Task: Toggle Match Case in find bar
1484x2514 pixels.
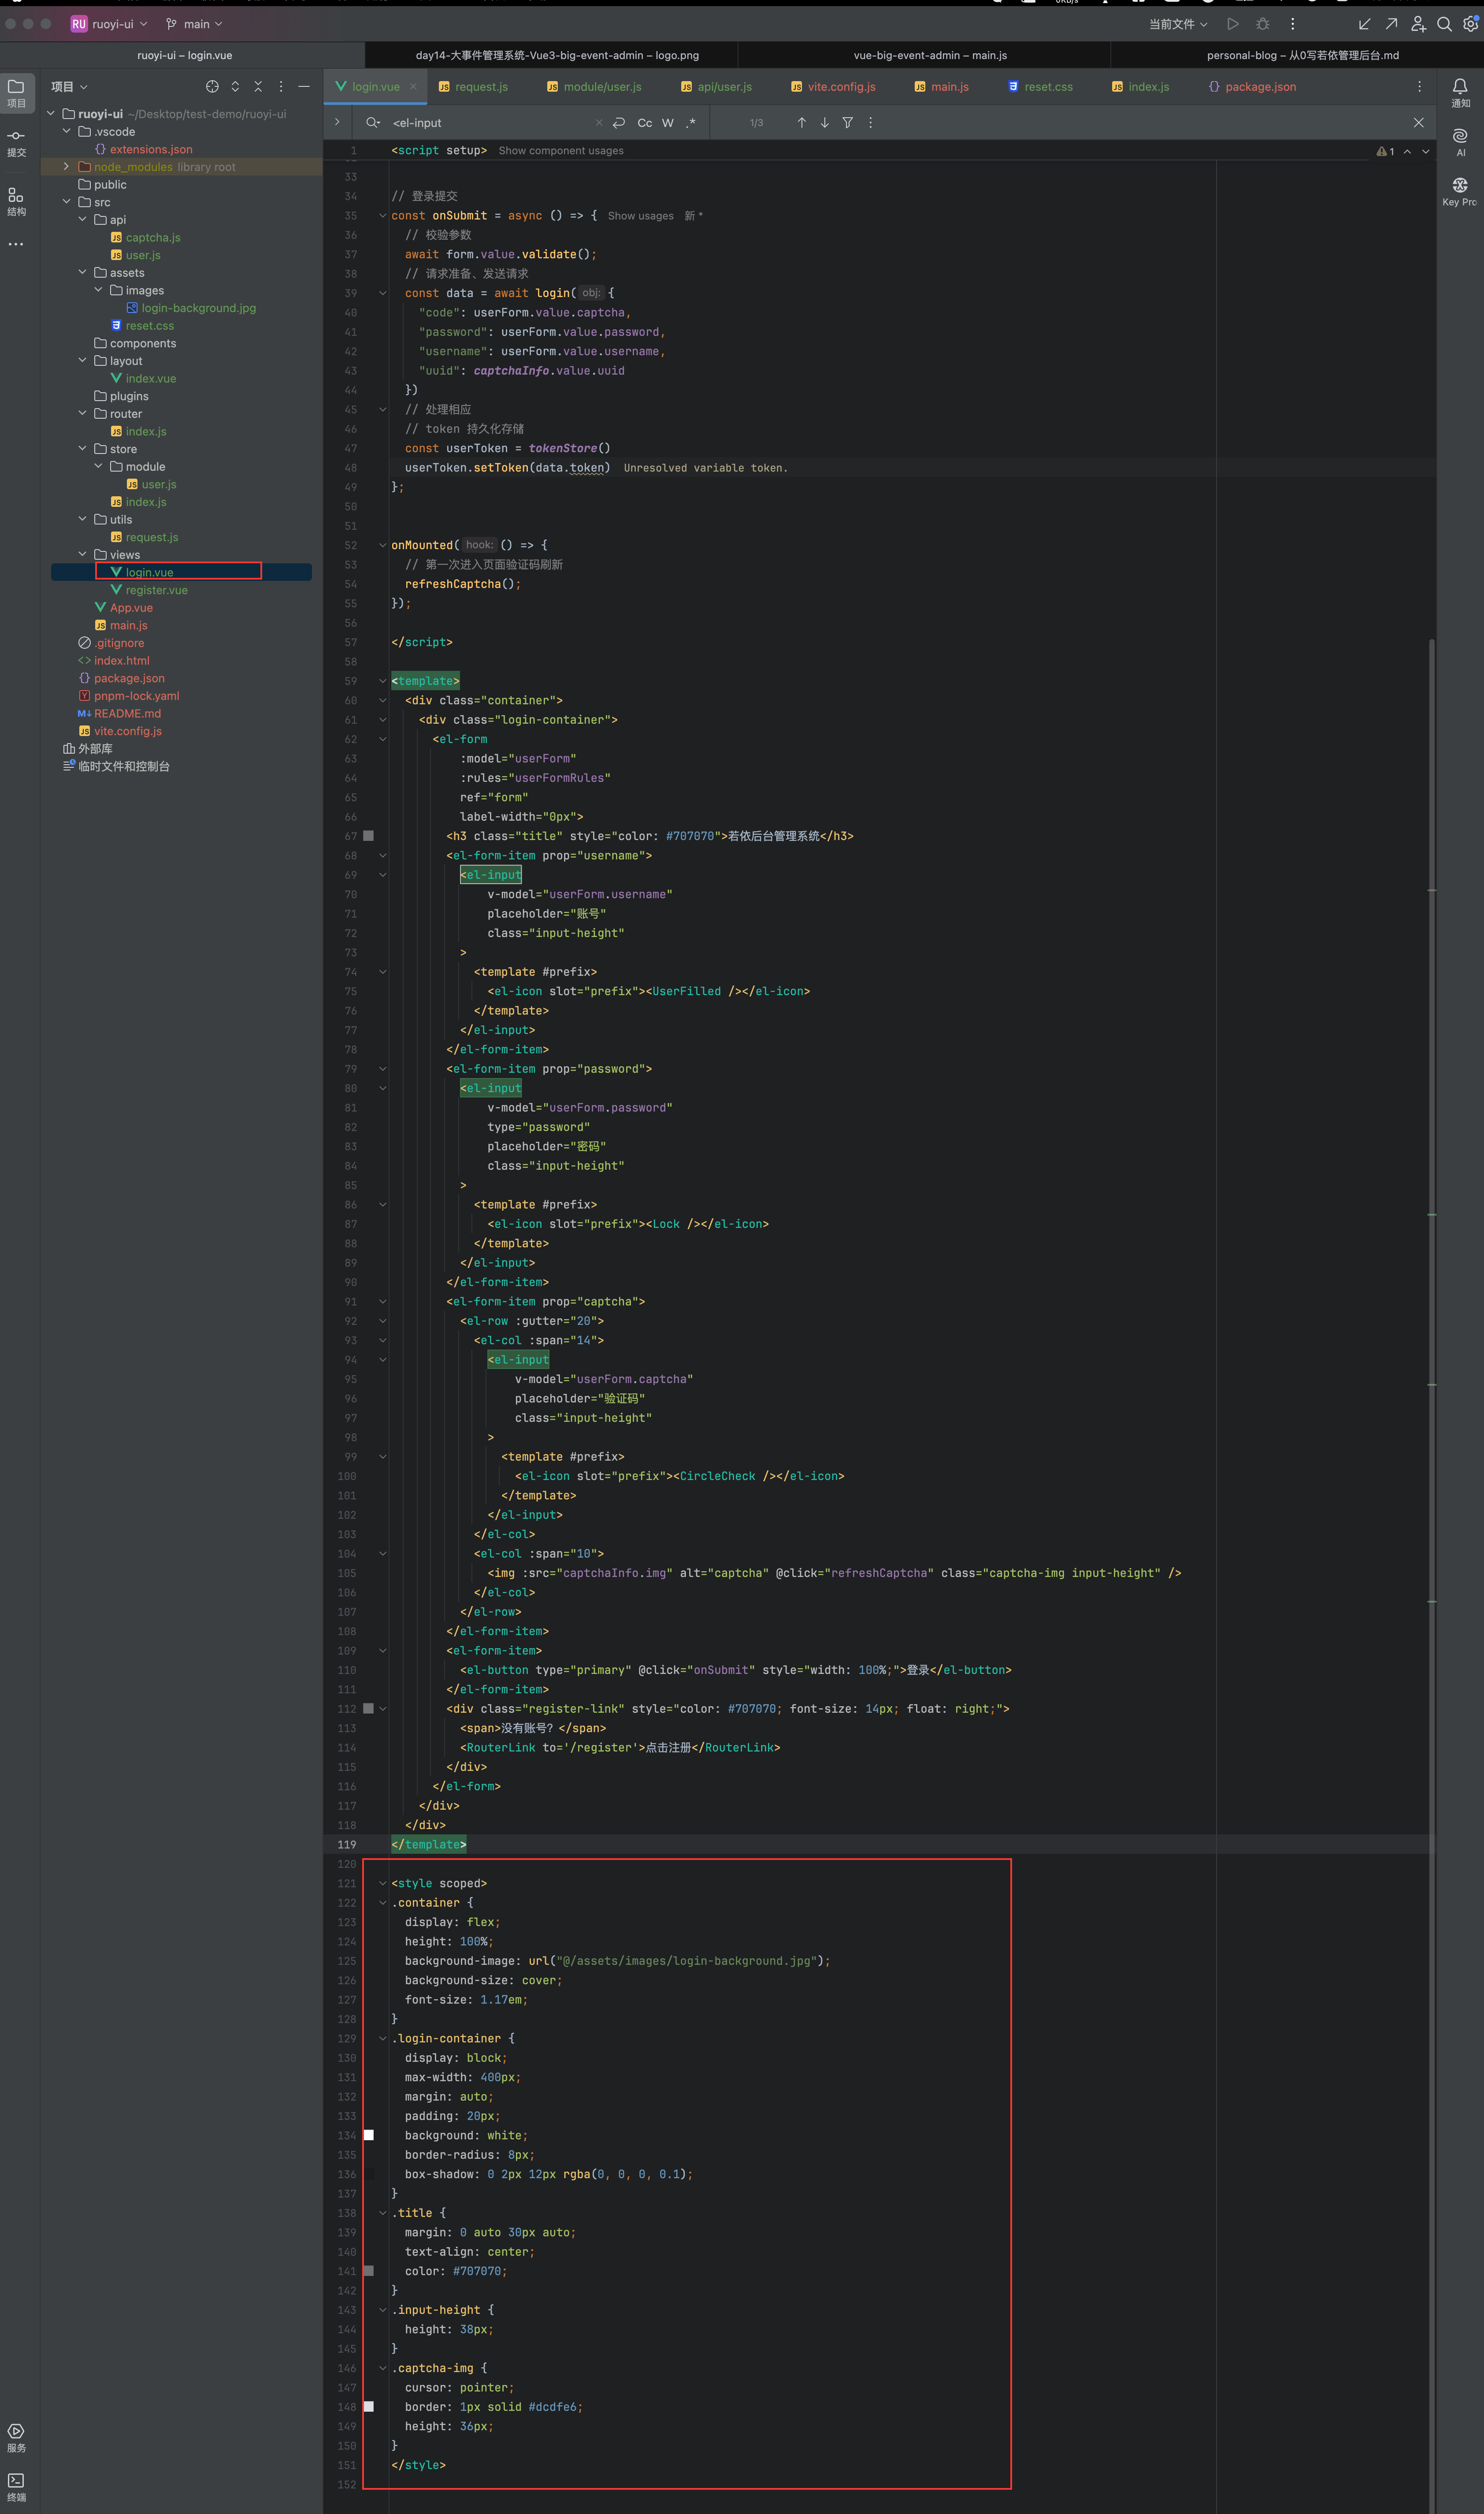Action: click(645, 123)
